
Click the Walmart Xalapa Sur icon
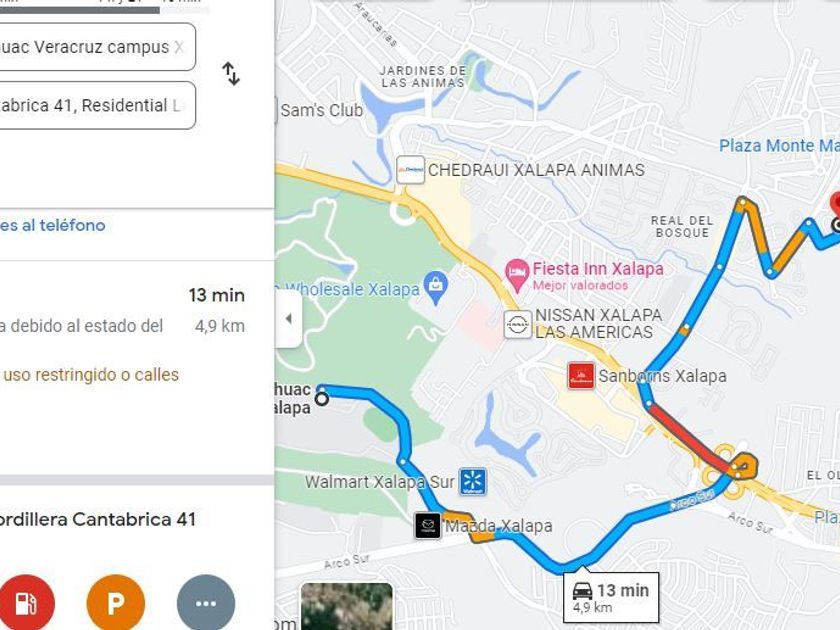(x=473, y=481)
